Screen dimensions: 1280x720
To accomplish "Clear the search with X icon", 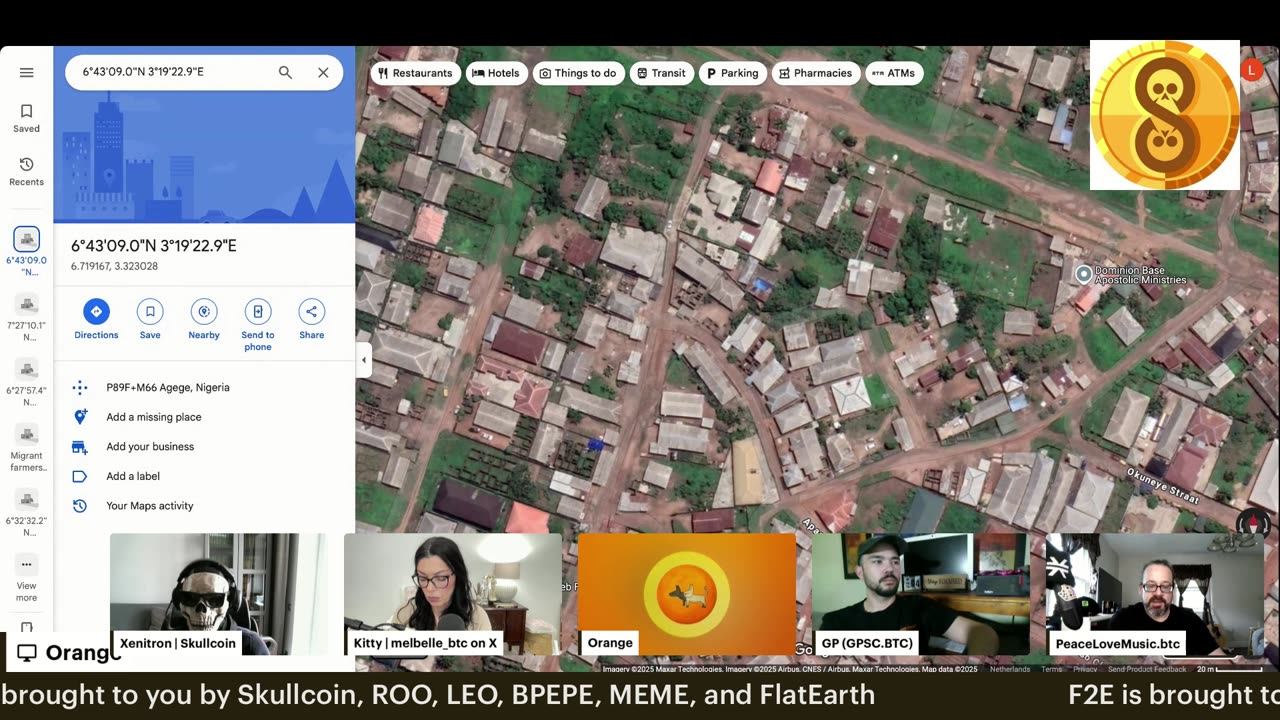I will [323, 72].
